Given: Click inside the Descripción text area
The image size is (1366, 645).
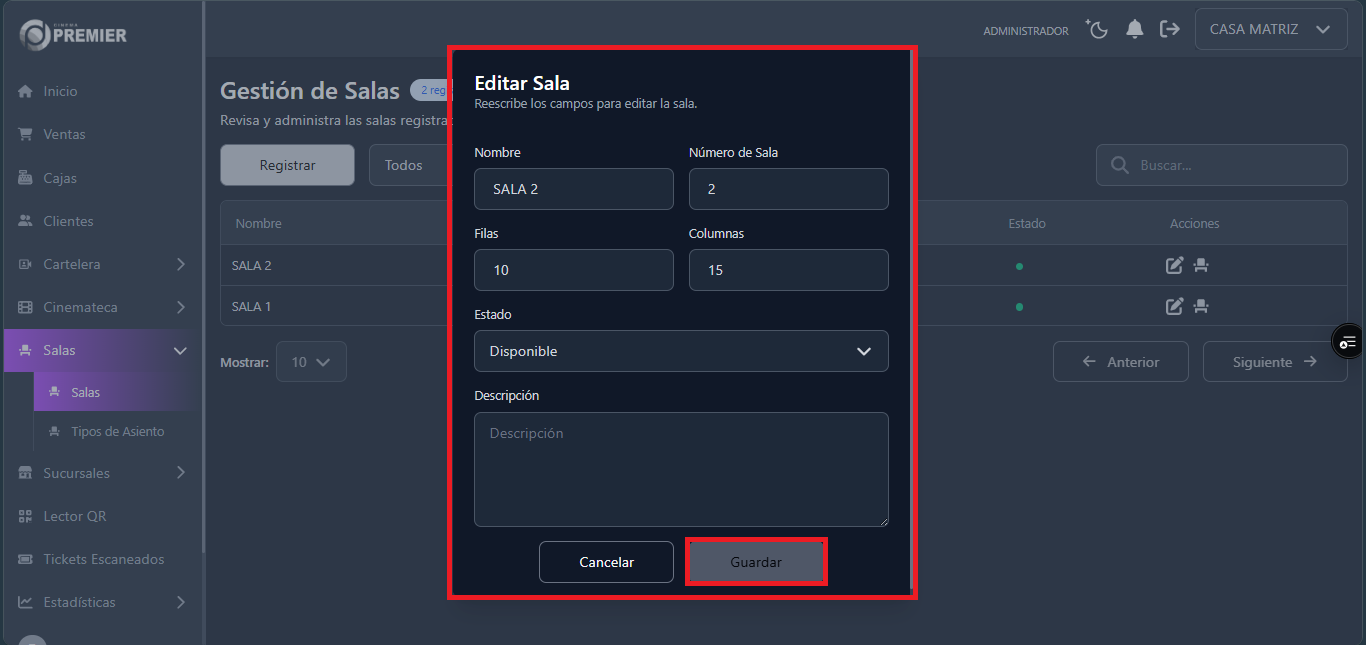Looking at the screenshot, I should tap(681, 469).
